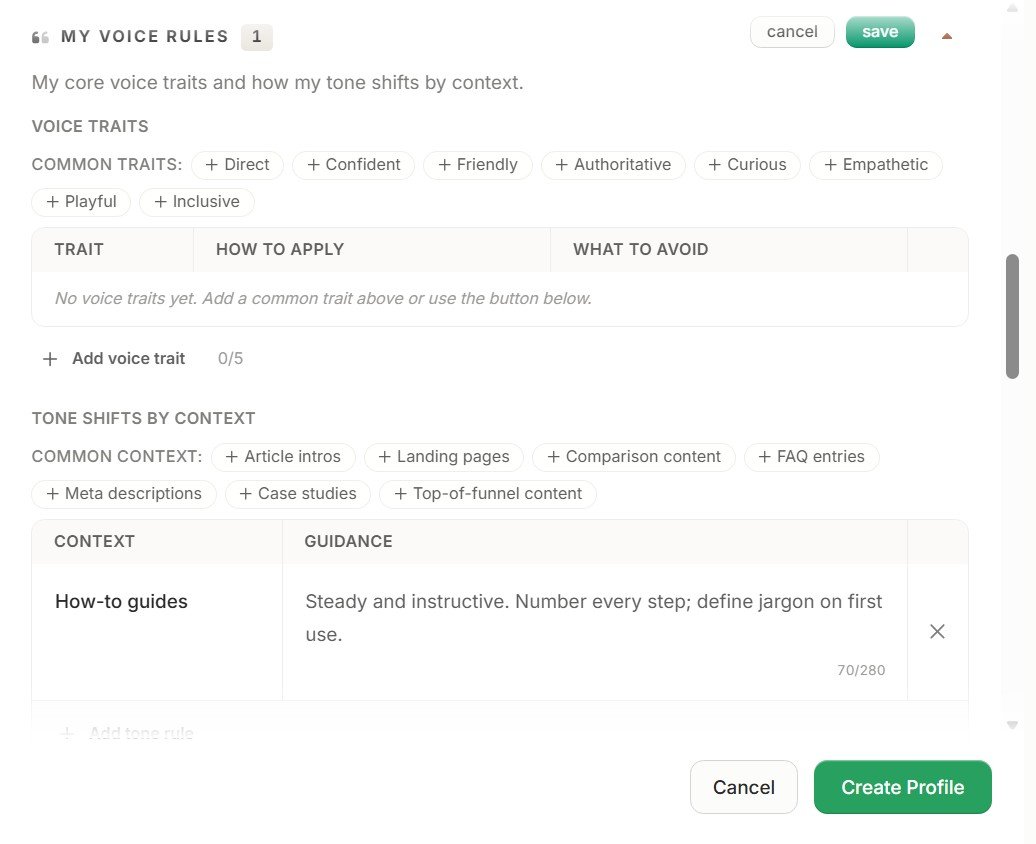The width and height of the screenshot is (1036, 844).
Task: Click the VOICE TRAITS heading
Action: [x=90, y=126]
